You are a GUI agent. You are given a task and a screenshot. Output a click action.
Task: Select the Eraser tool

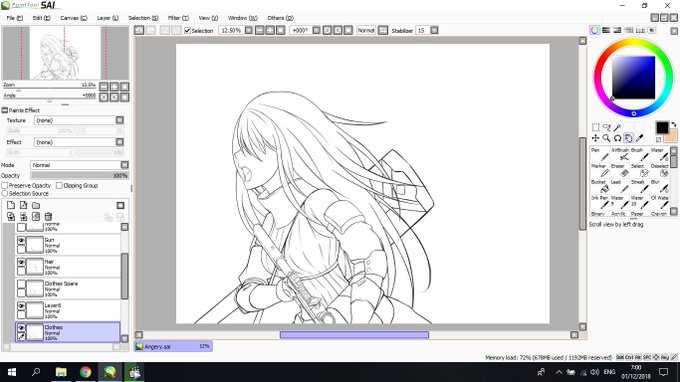620,170
